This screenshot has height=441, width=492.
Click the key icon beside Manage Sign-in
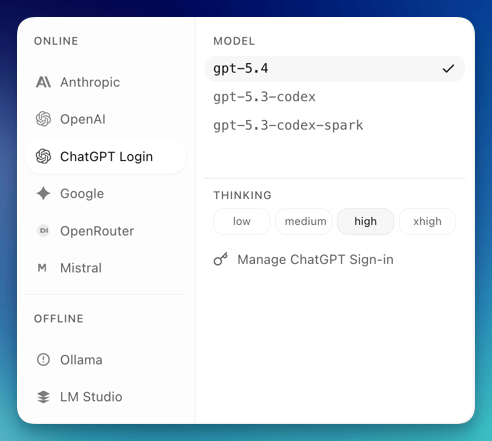tap(221, 259)
